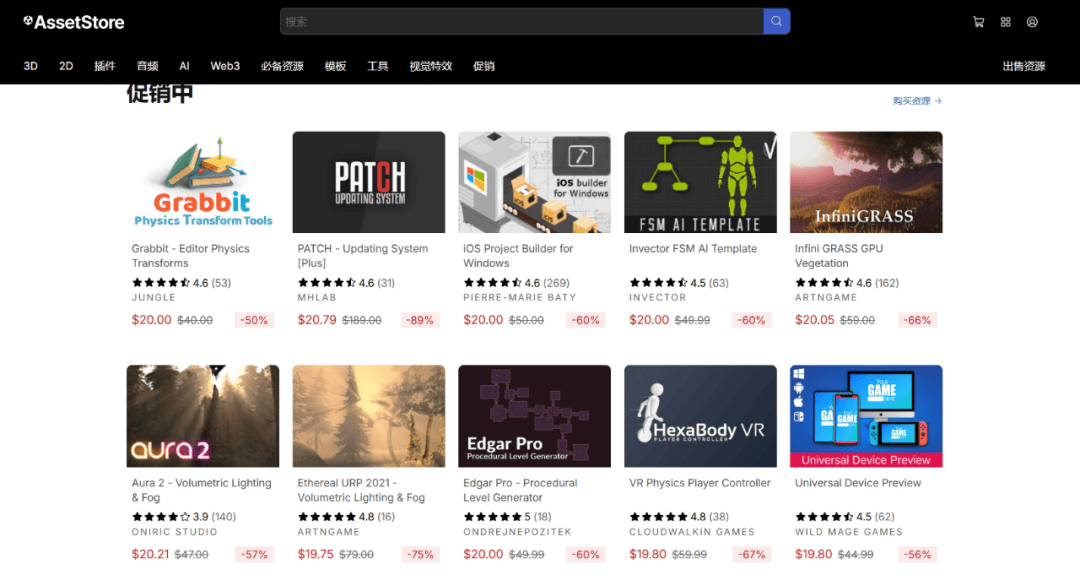Image resolution: width=1080 pixels, height=575 pixels.
Task: Open the InfiniGRASS thumbnail
Action: pos(866,182)
